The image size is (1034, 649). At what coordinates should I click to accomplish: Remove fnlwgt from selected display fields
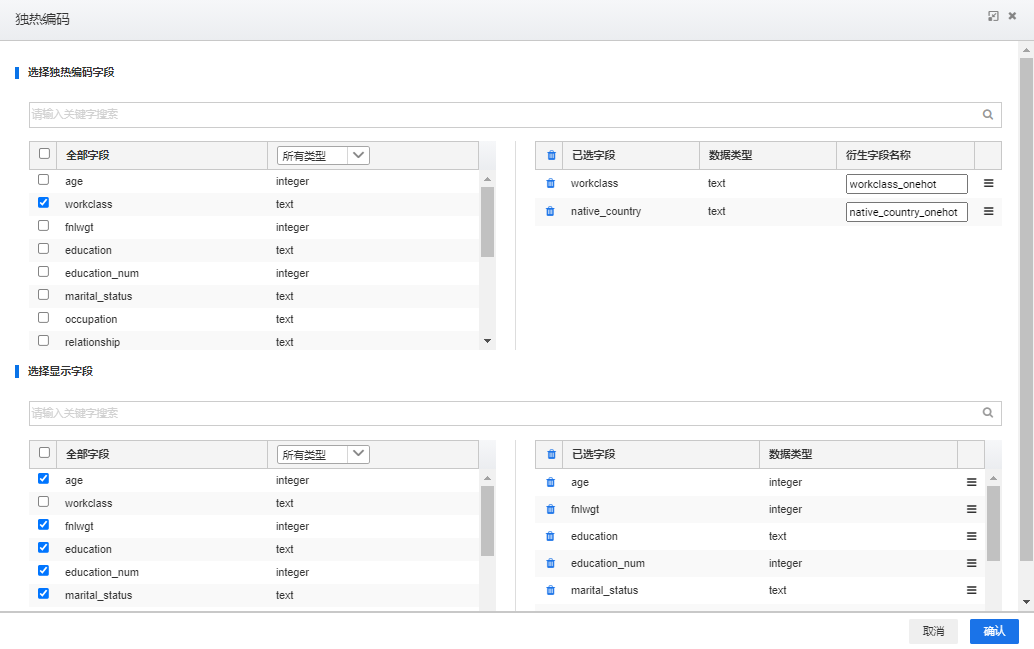pos(551,509)
